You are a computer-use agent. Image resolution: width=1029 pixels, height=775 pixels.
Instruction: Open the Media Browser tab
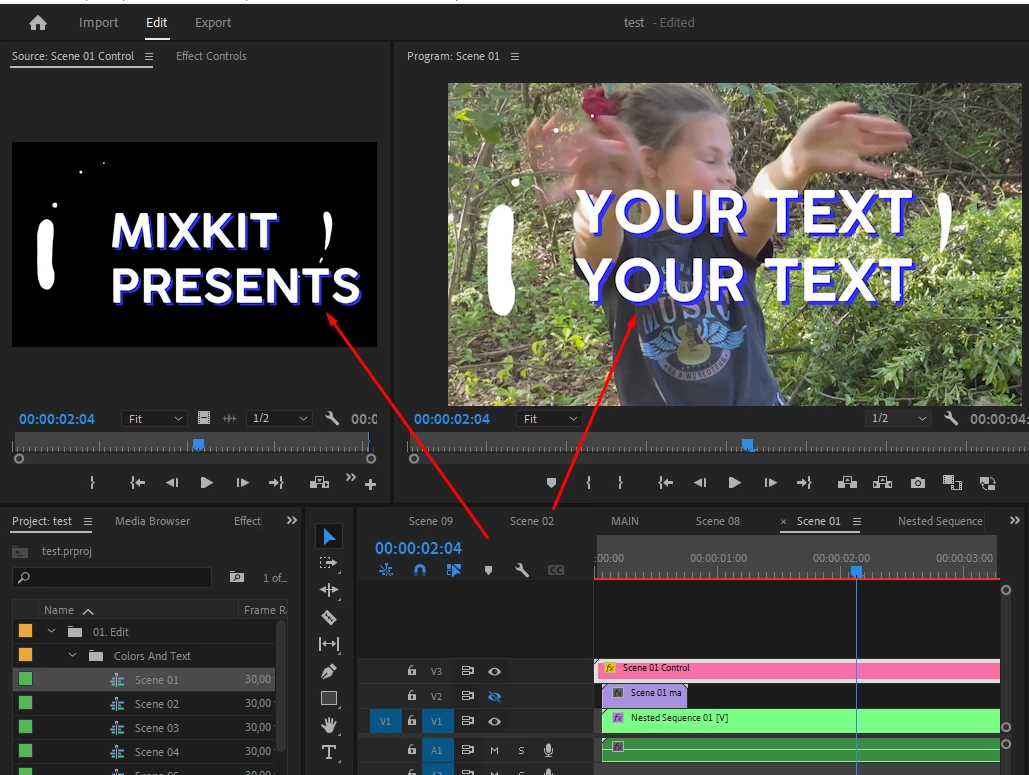(x=152, y=521)
